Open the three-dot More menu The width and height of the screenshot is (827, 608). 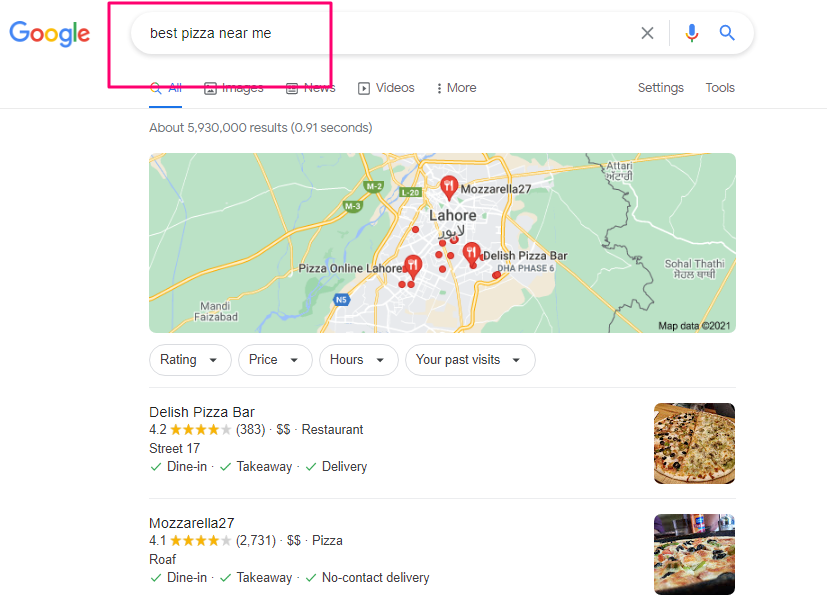pos(456,88)
